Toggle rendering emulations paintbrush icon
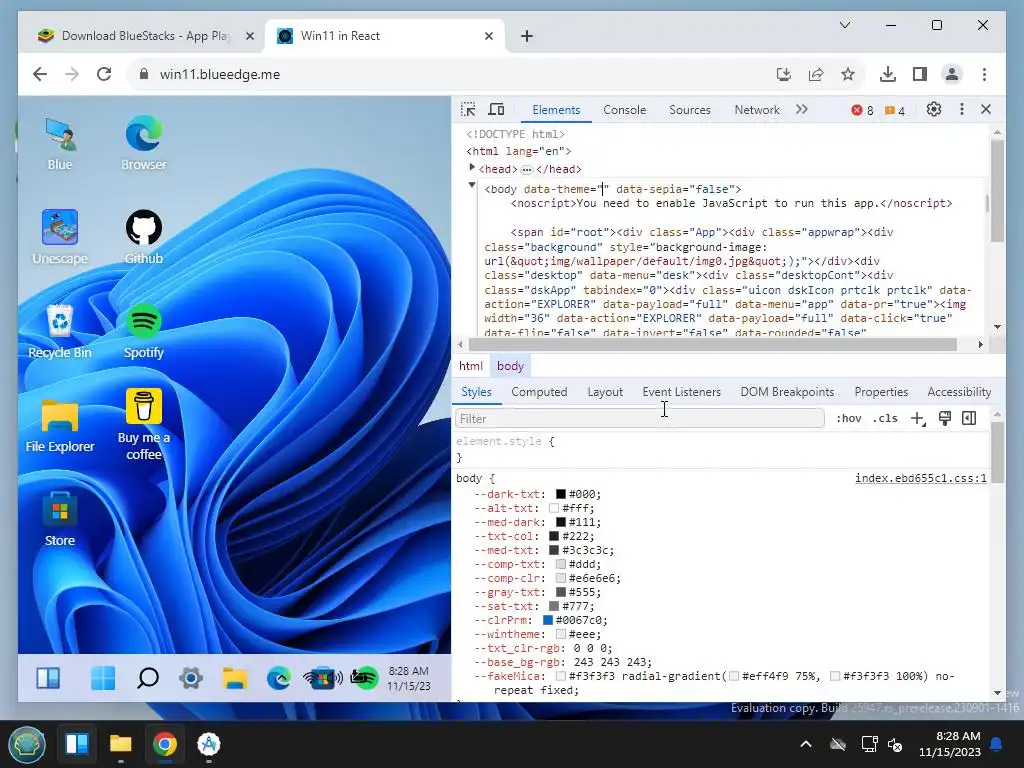Viewport: 1024px width, 768px height. pos(944,419)
